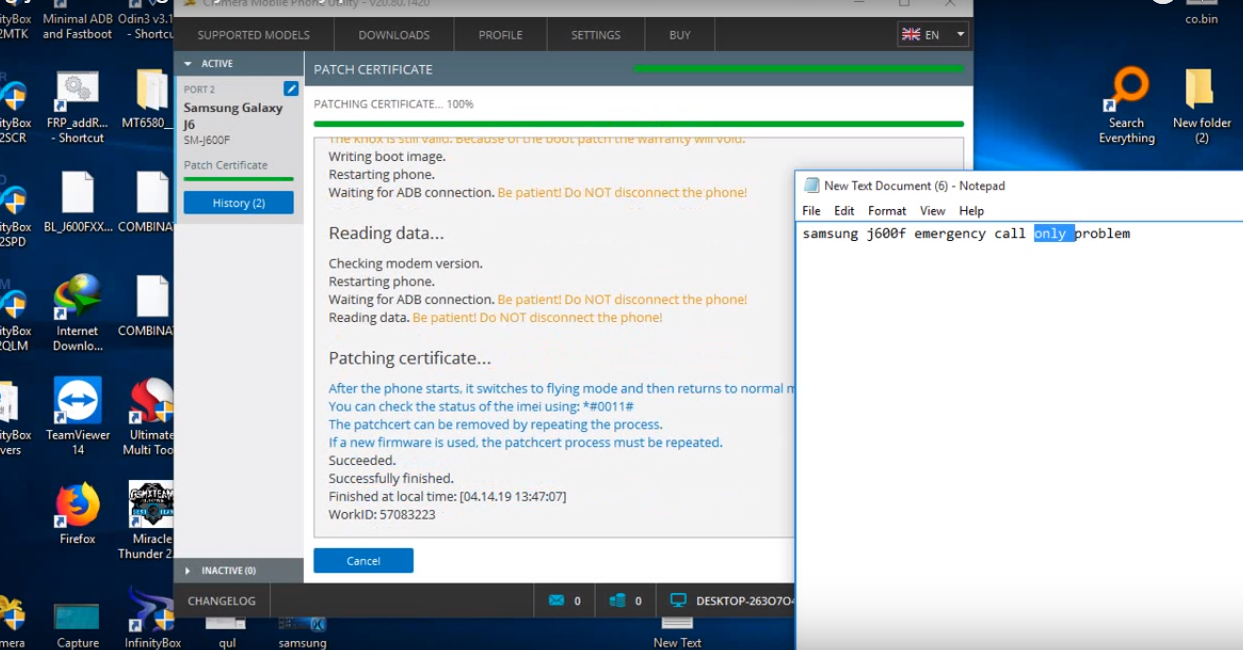
Task: Click the credits database icon in status bar
Action: [x=617, y=600]
